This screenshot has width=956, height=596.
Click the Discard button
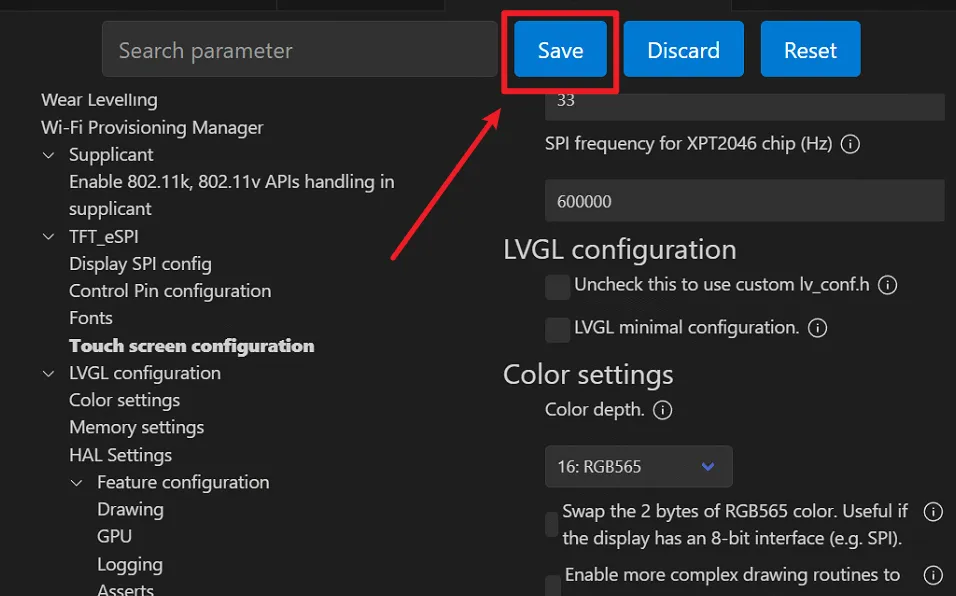tap(683, 50)
